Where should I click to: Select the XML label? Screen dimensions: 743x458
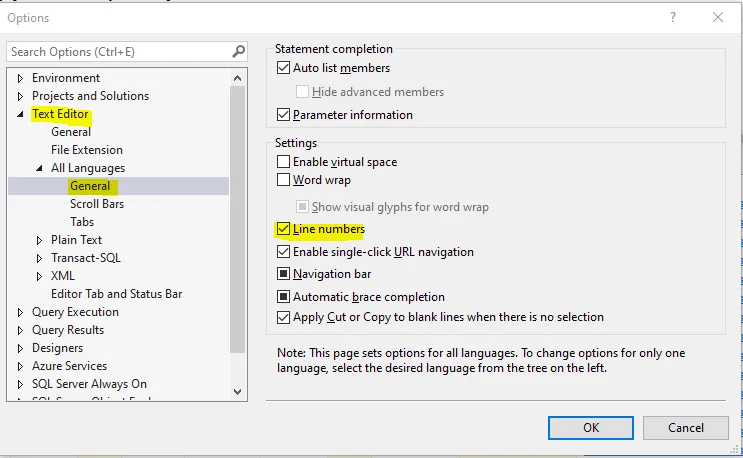click(63, 276)
